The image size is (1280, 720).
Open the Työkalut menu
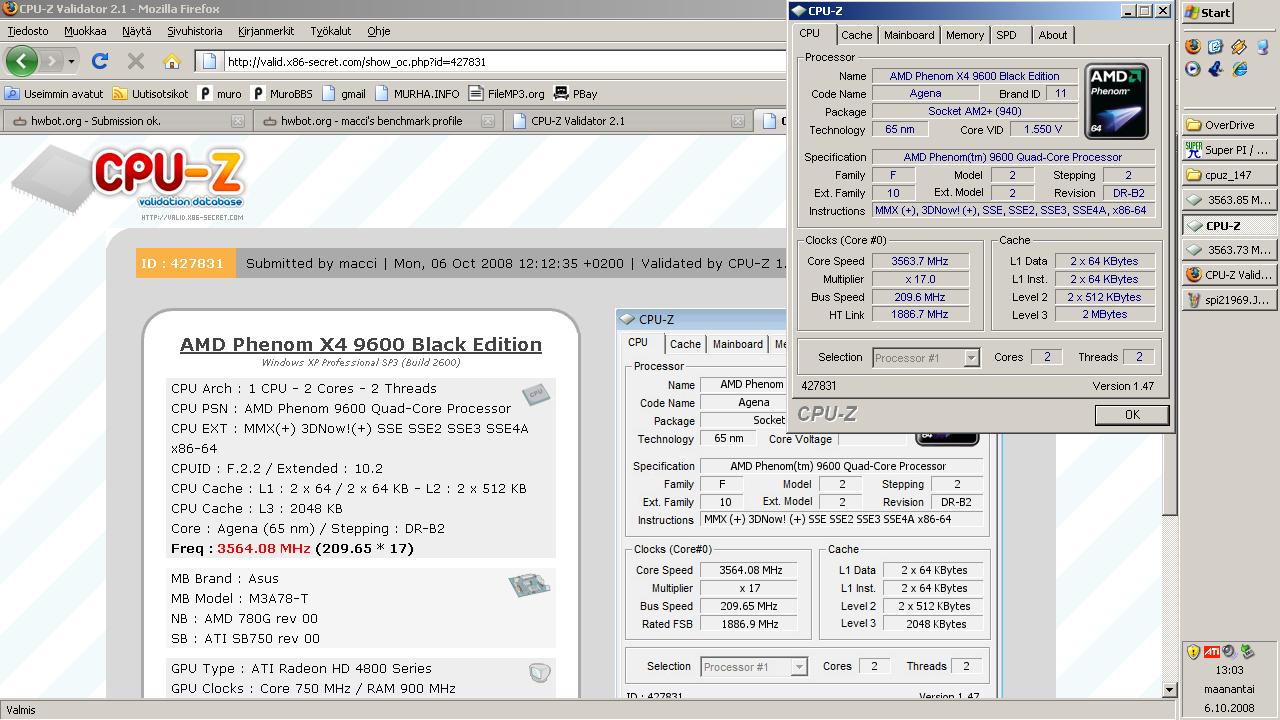[330, 31]
